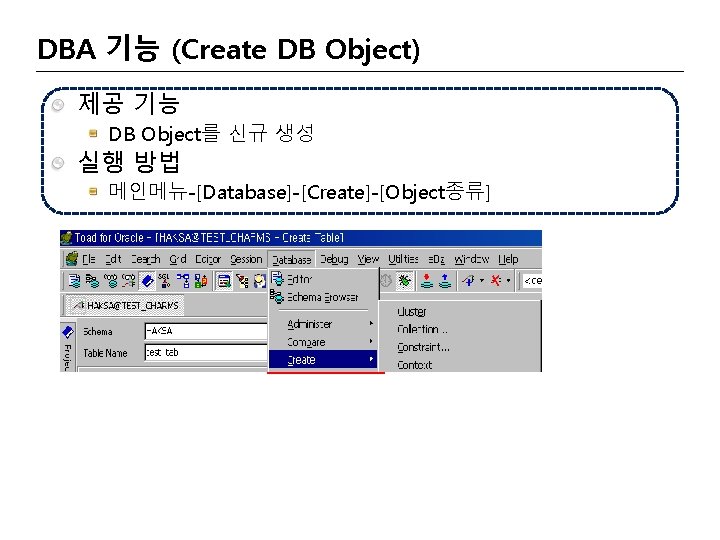Click the Database menu

(x=292, y=260)
